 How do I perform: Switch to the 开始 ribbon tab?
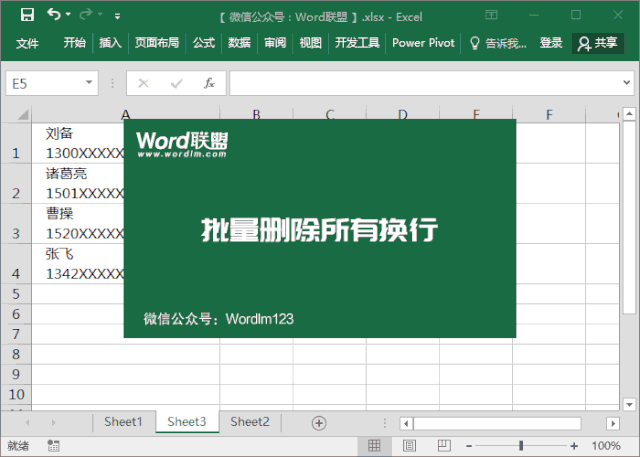pyautogui.click(x=75, y=43)
